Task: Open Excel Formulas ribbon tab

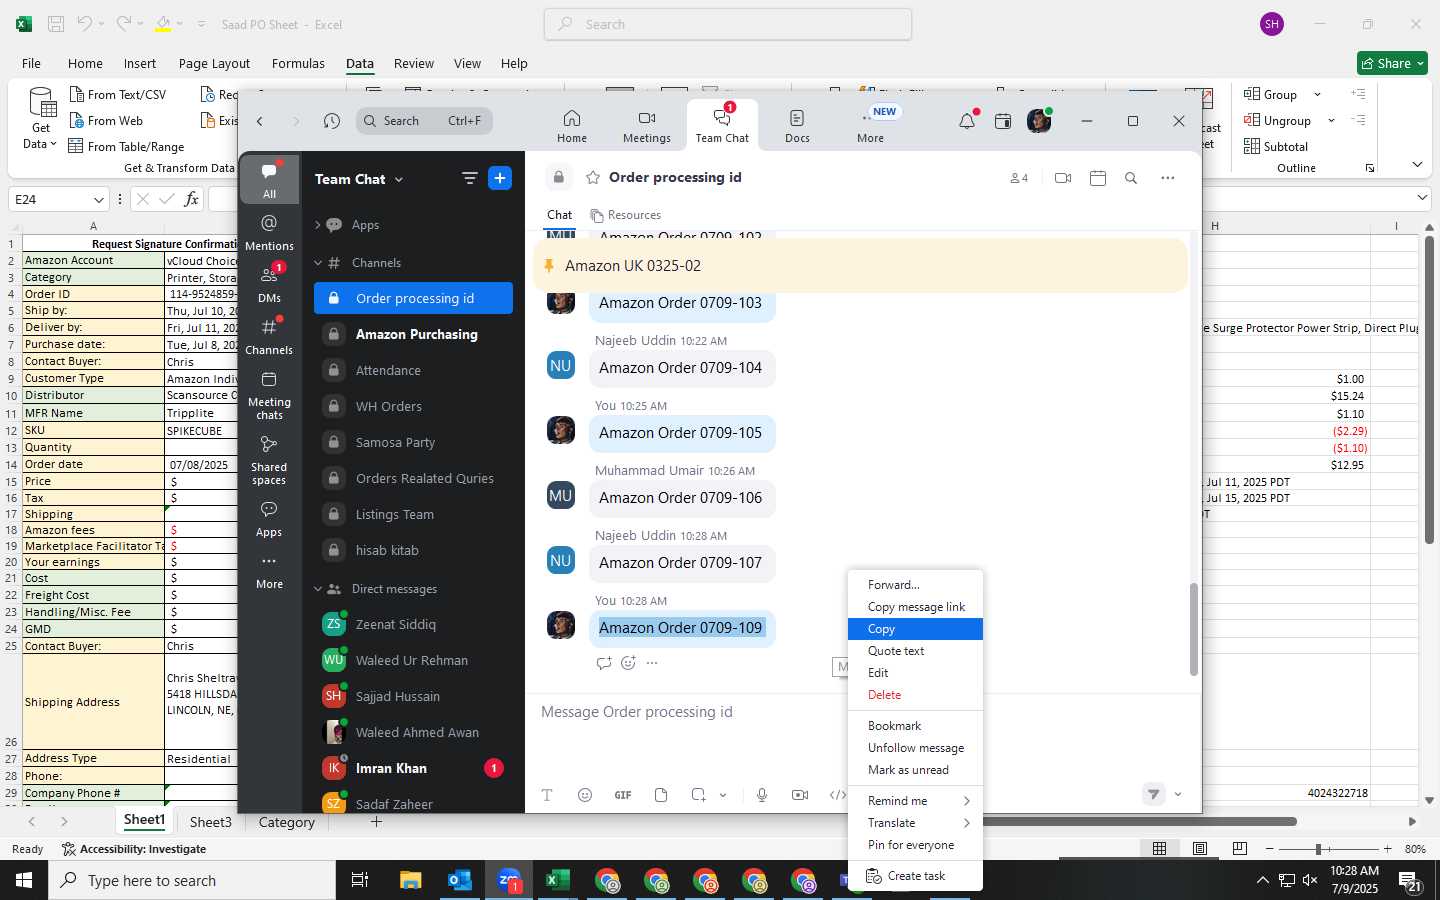Action: [298, 63]
